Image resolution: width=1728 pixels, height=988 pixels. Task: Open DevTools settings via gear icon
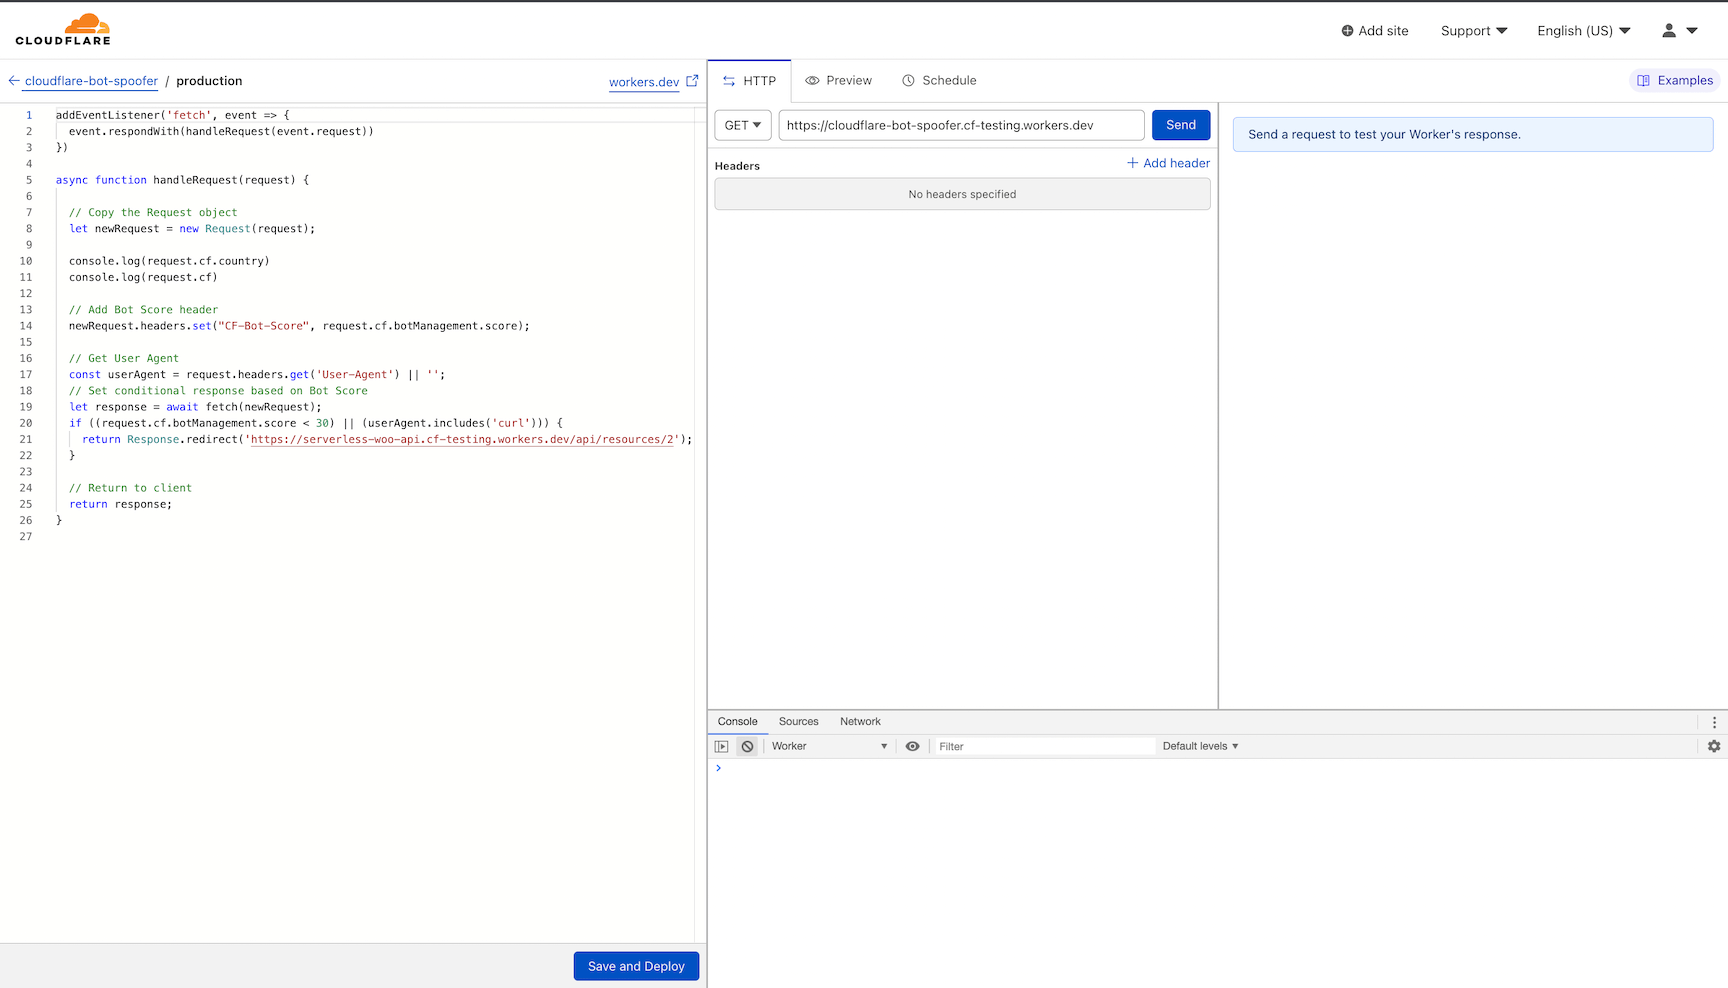point(1714,746)
